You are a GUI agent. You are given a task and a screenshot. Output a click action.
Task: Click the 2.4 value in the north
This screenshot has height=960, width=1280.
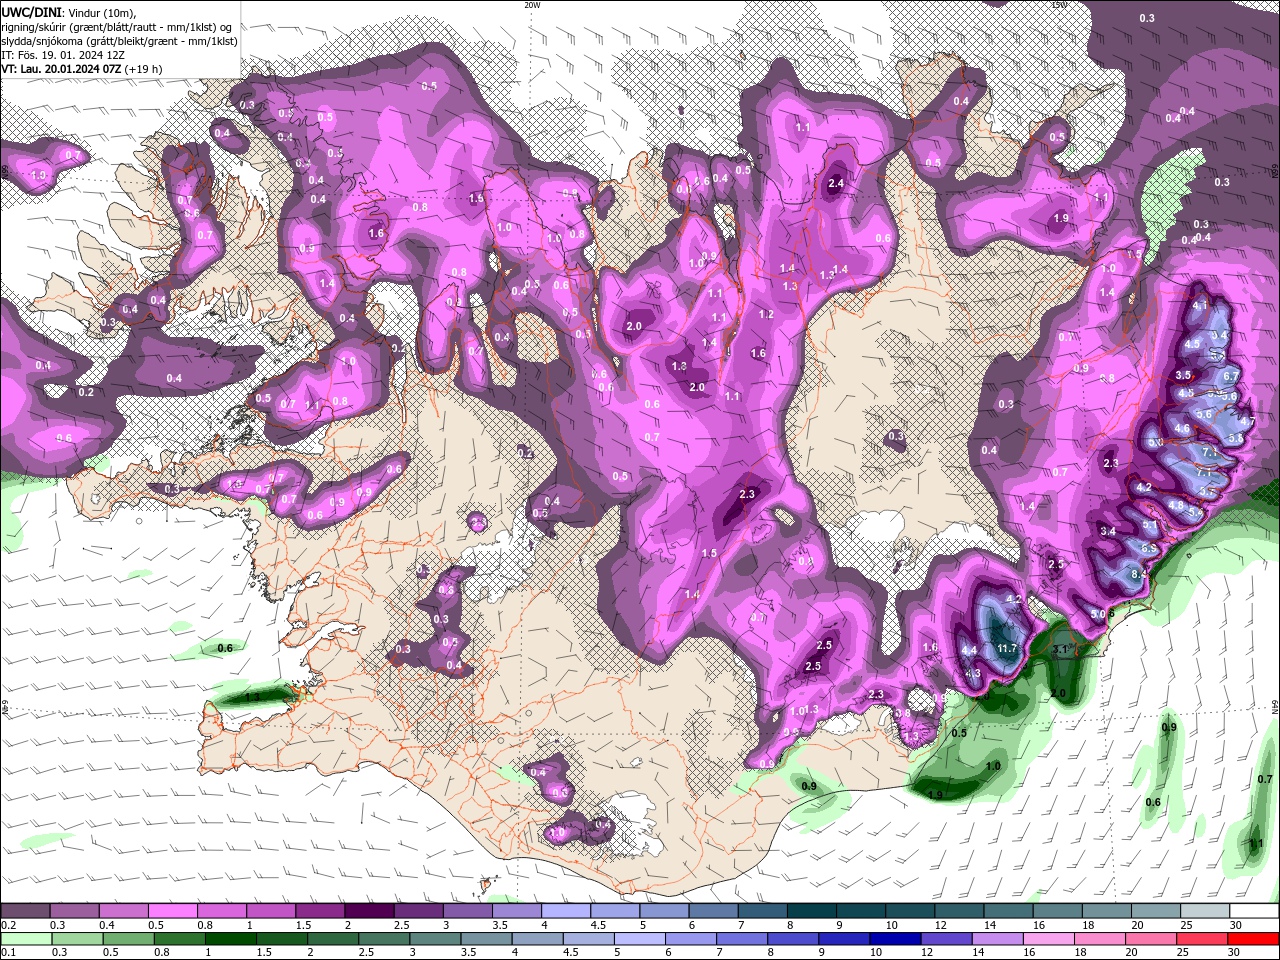point(837,184)
